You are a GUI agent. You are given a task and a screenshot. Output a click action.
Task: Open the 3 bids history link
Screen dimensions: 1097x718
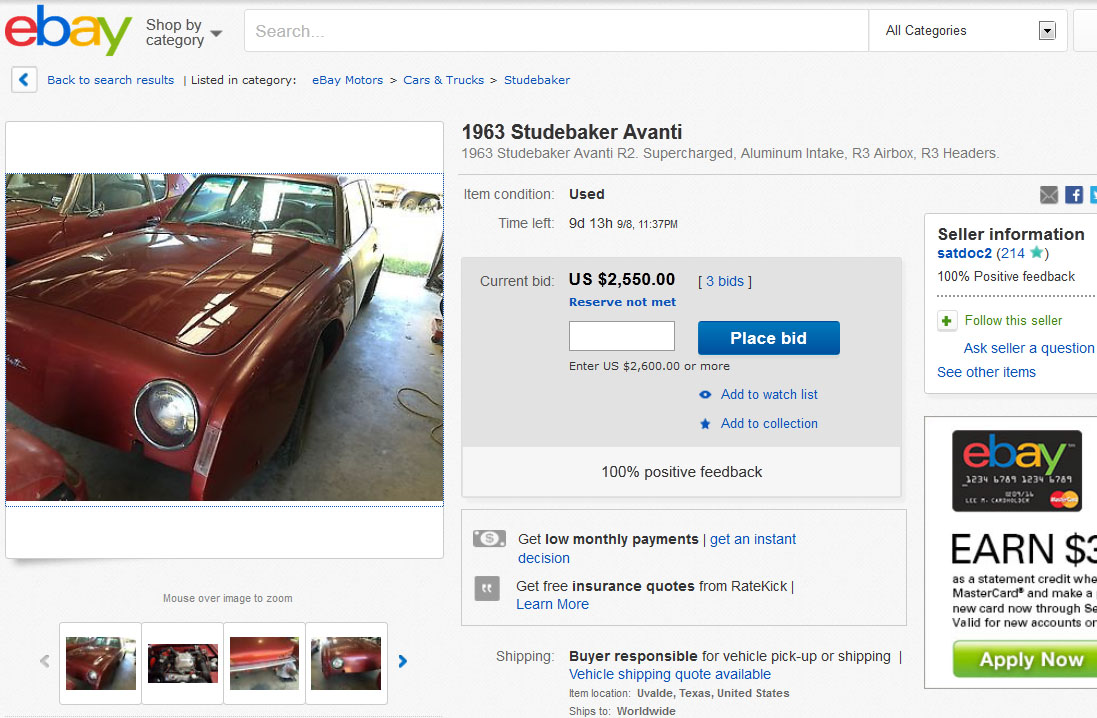[x=725, y=281]
